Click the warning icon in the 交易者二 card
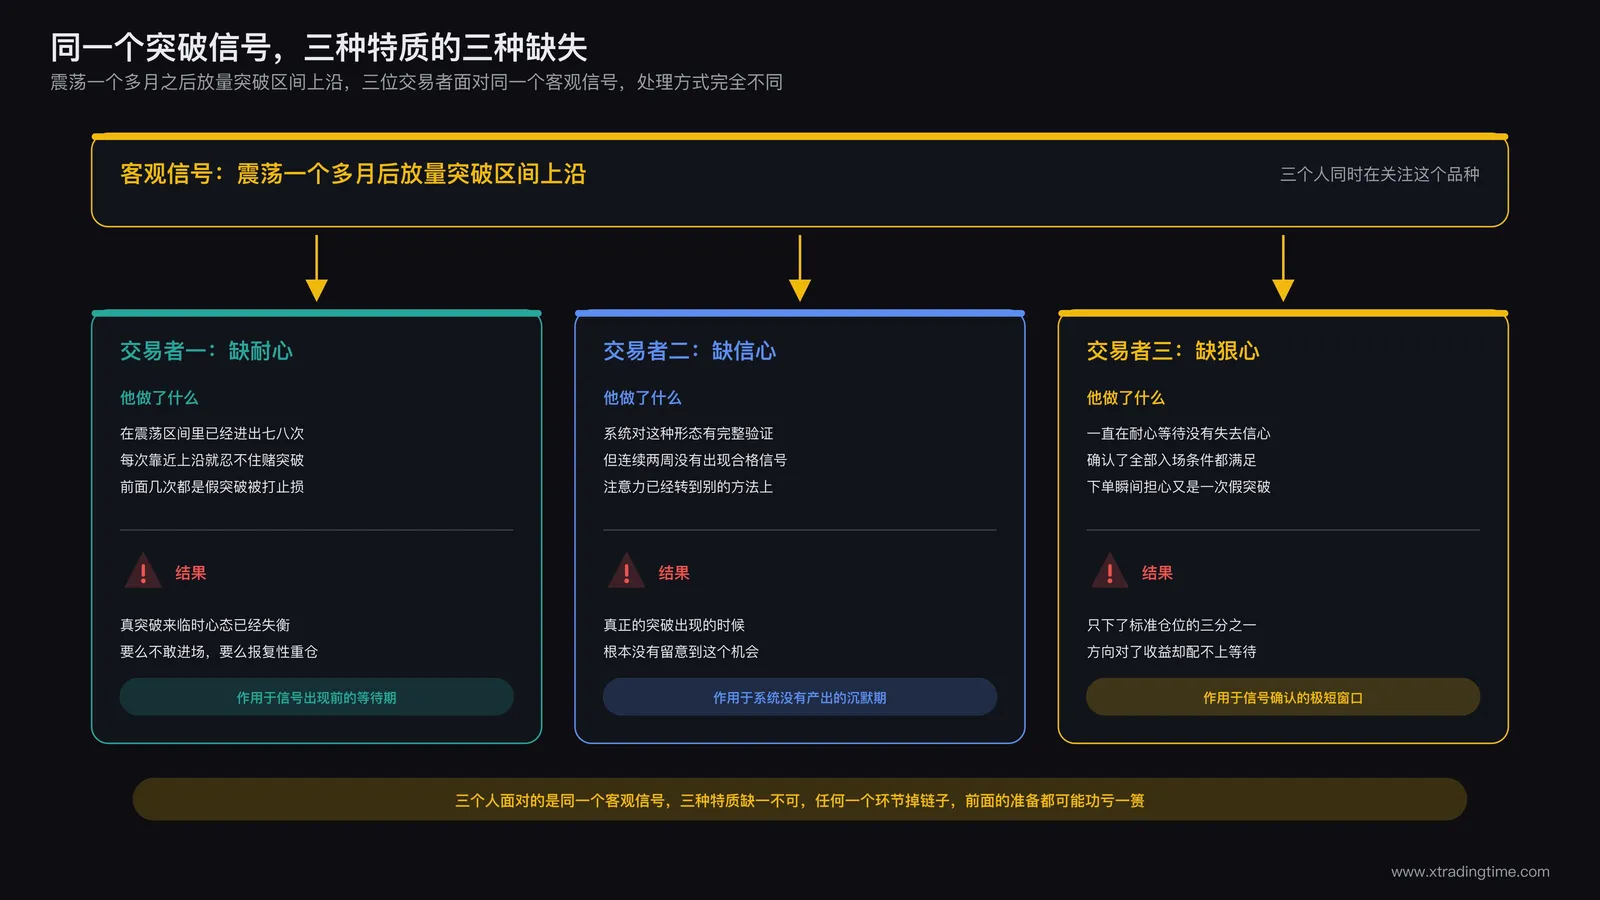Image resolution: width=1600 pixels, height=900 pixels. click(x=626, y=571)
